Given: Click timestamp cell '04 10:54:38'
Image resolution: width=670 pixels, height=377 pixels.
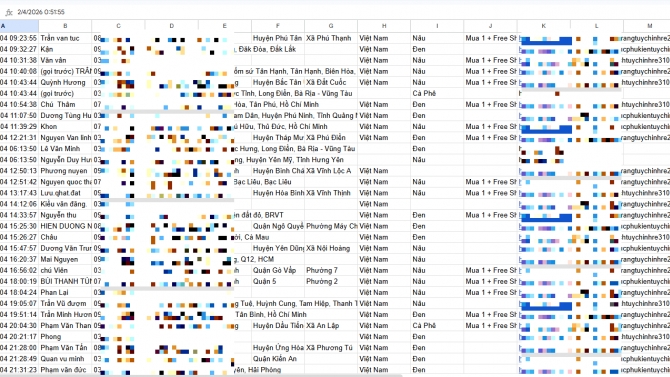Looking at the screenshot, I should point(19,104).
